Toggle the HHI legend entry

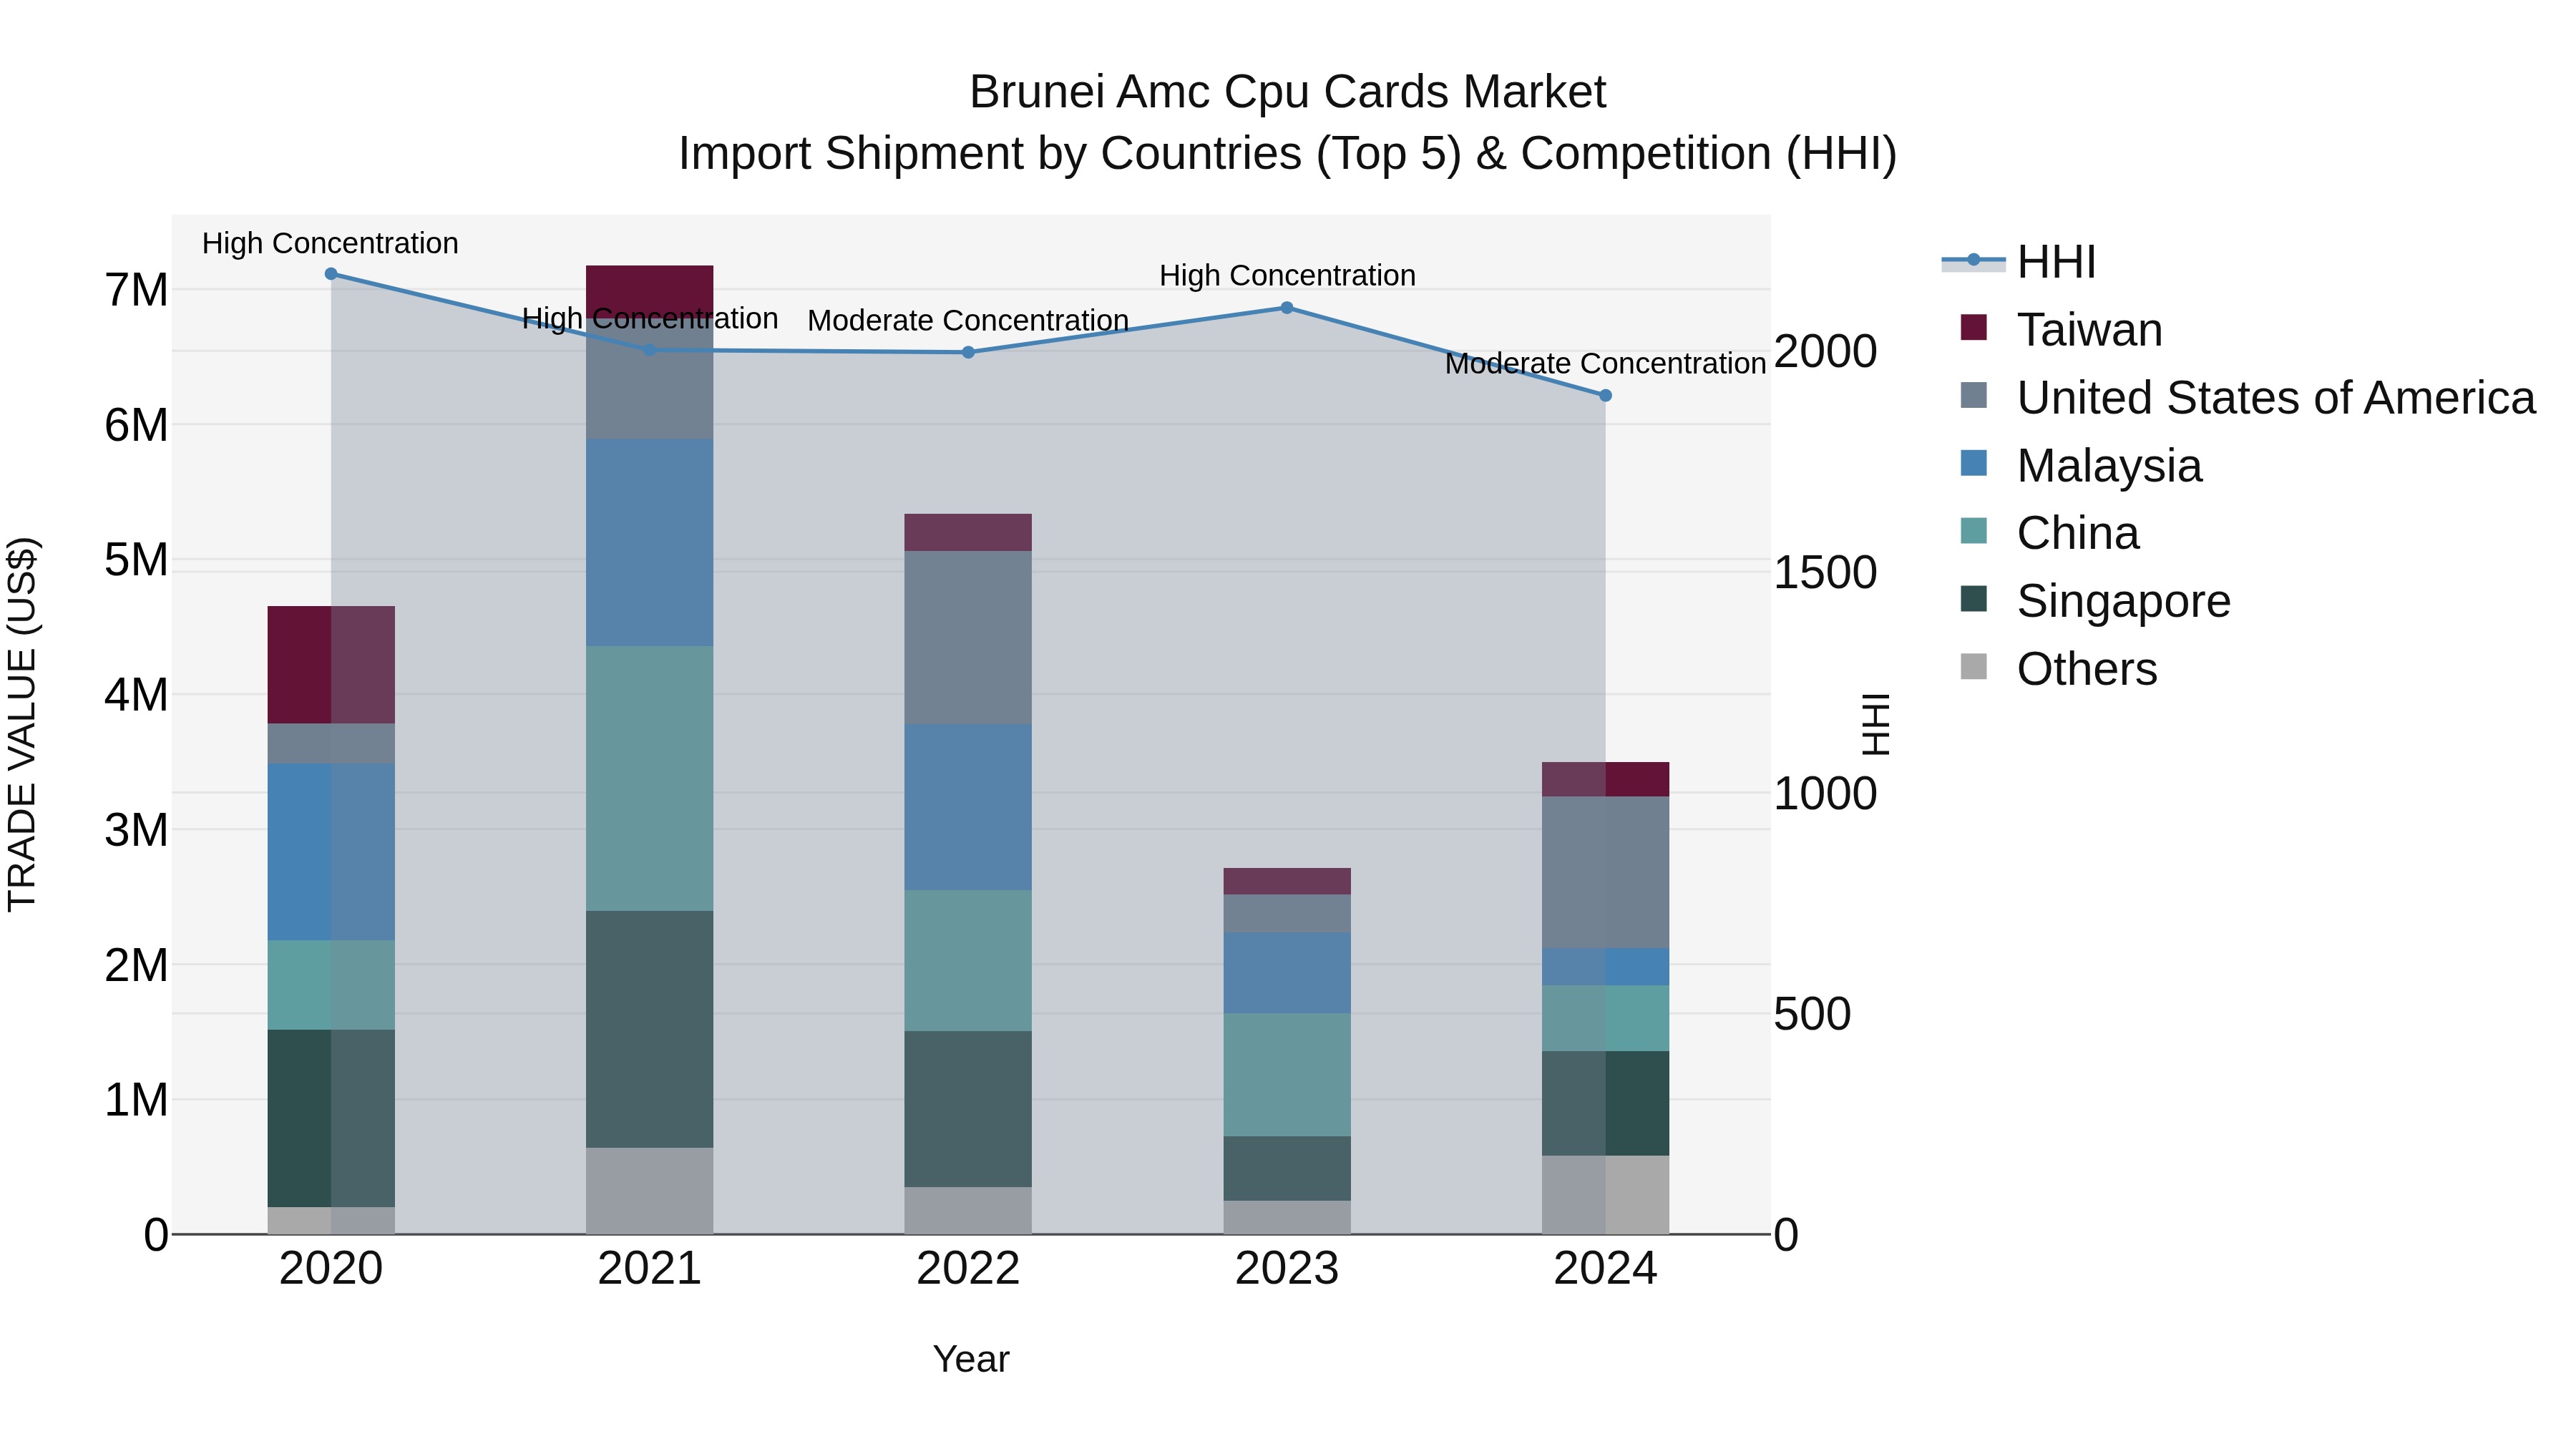coord(2018,262)
